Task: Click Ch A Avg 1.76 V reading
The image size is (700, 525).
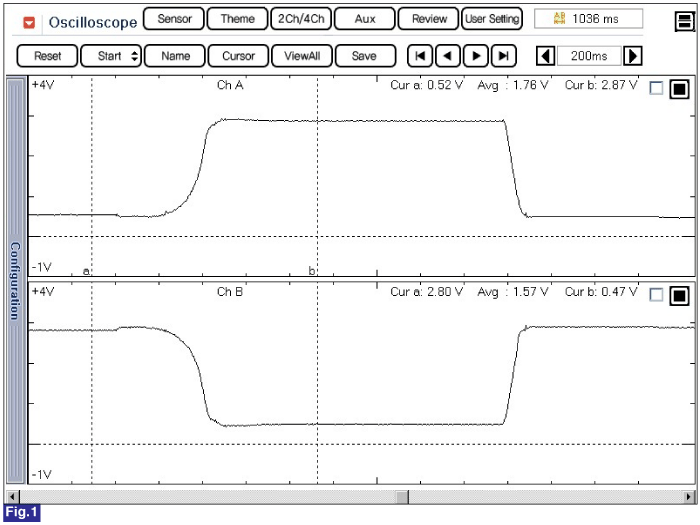Action: pos(512,85)
